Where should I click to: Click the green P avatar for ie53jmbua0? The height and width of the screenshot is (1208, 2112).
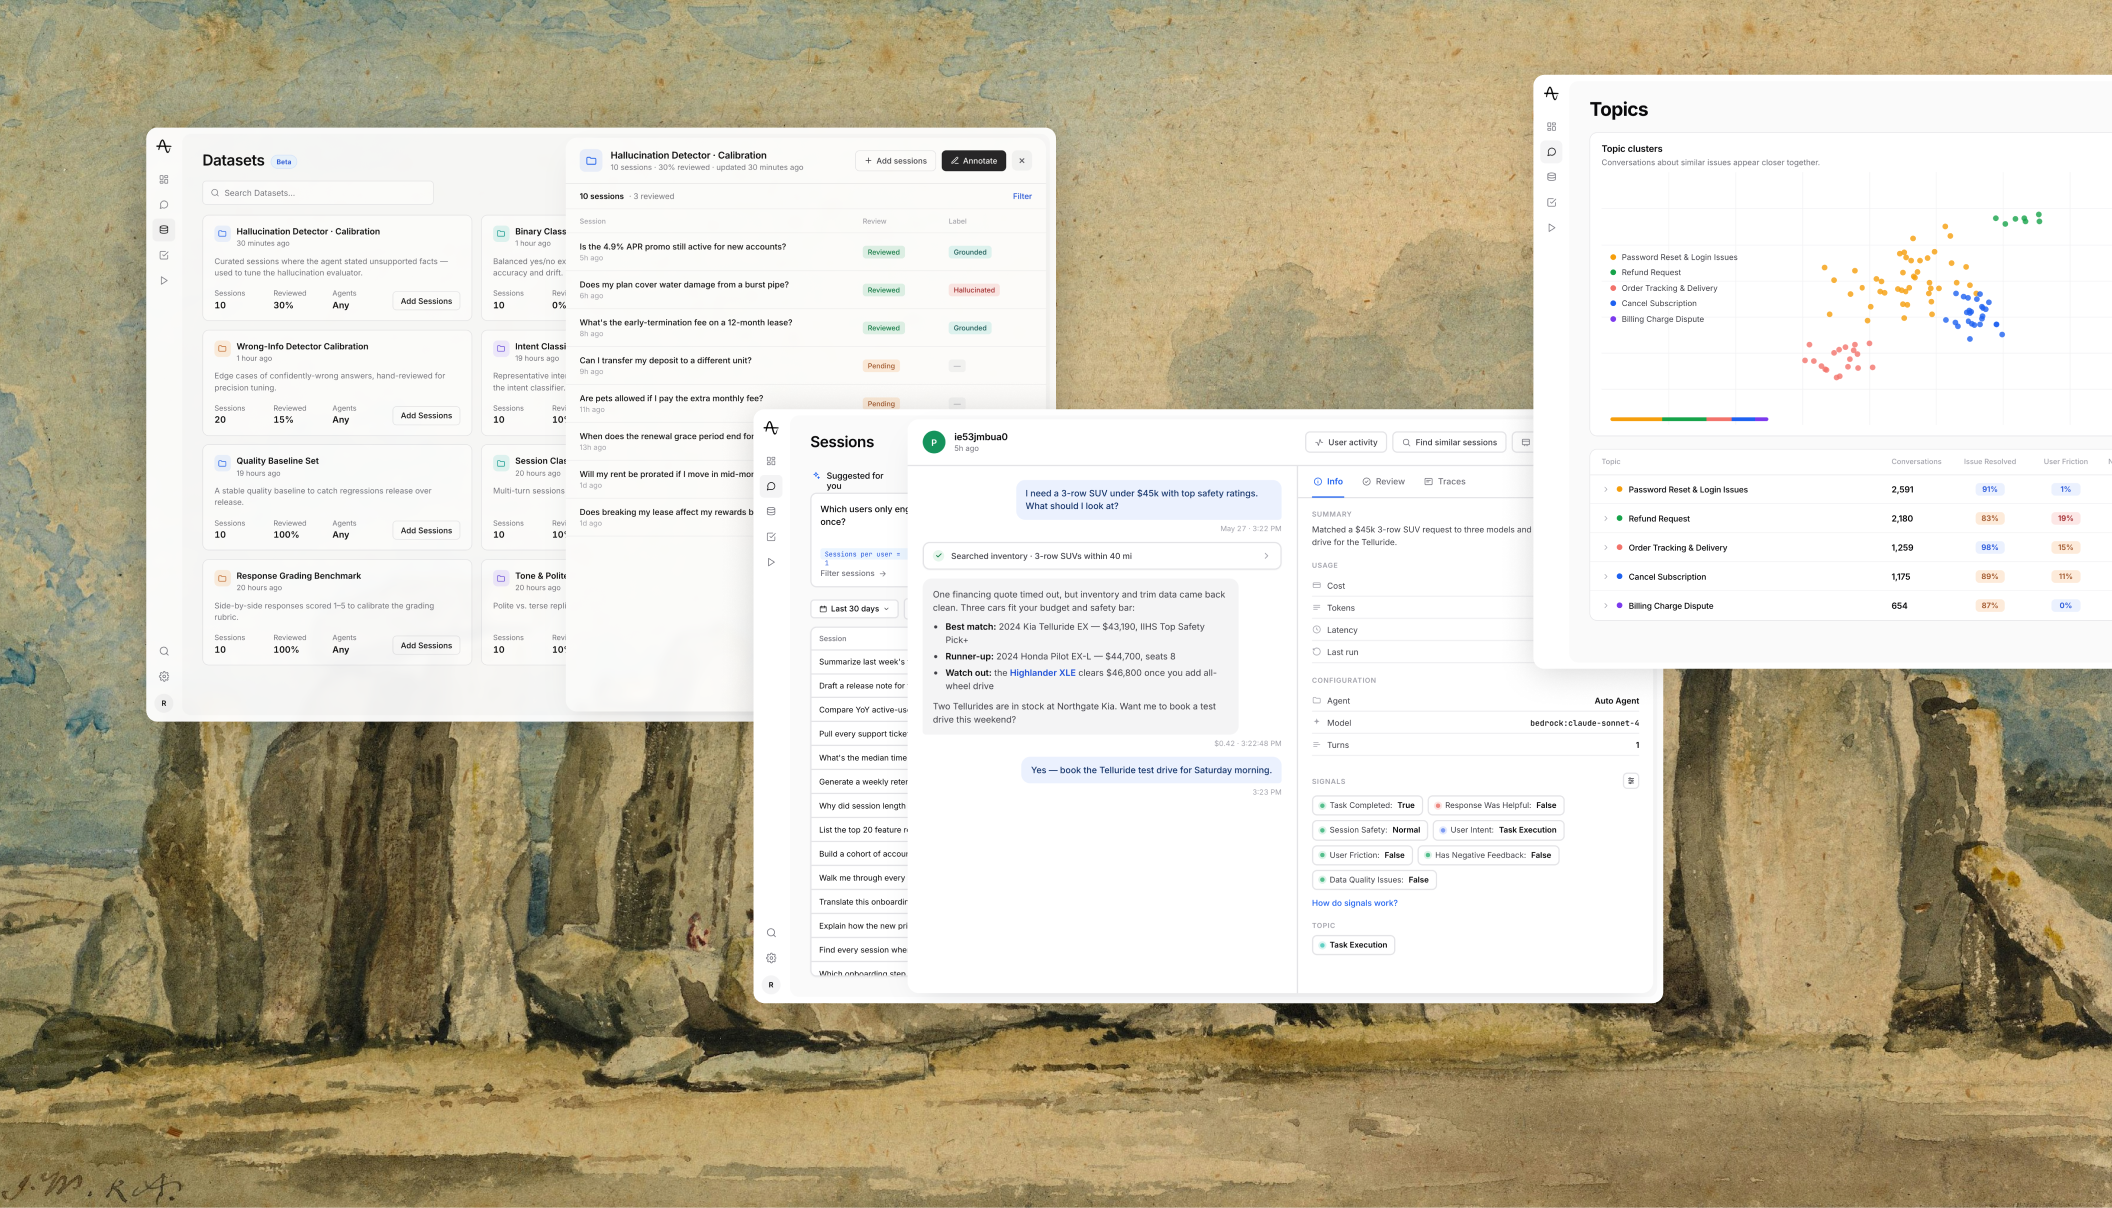click(x=934, y=442)
